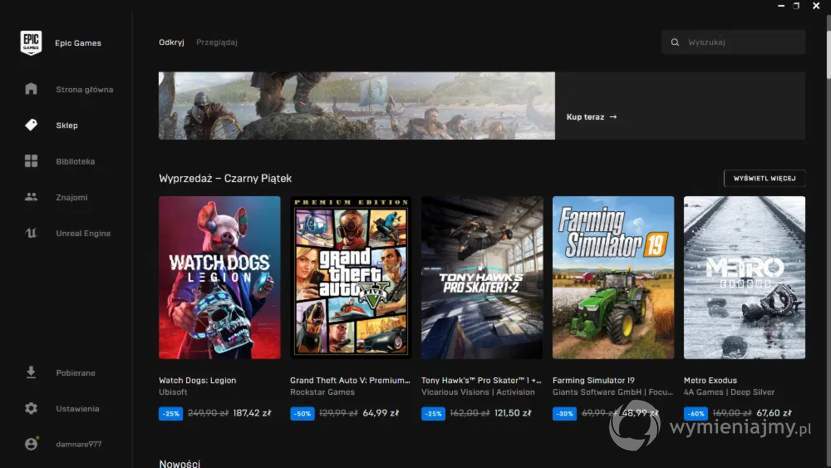Click the Watch Dogs: Legion title
The image size is (831, 468).
[197, 380]
